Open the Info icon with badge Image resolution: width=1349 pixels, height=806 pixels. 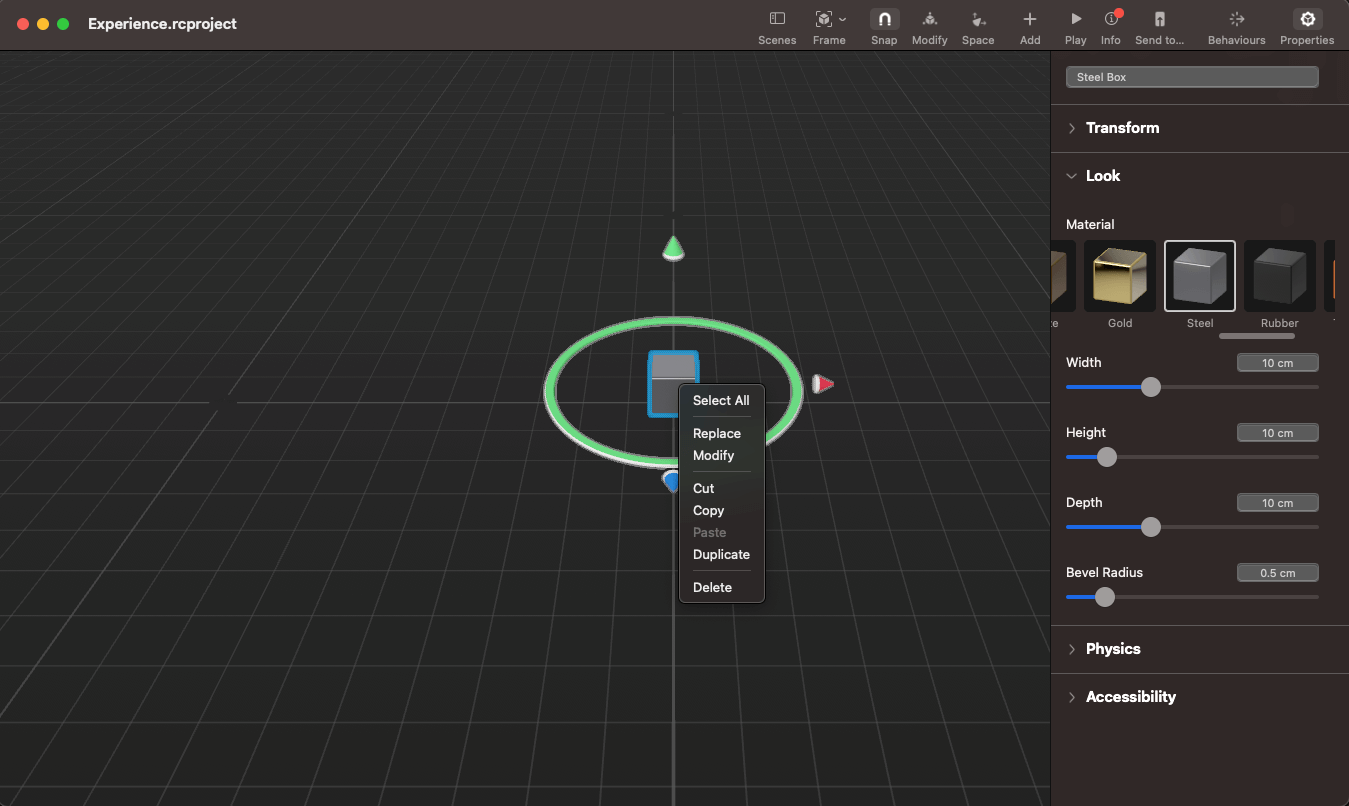click(x=1111, y=19)
